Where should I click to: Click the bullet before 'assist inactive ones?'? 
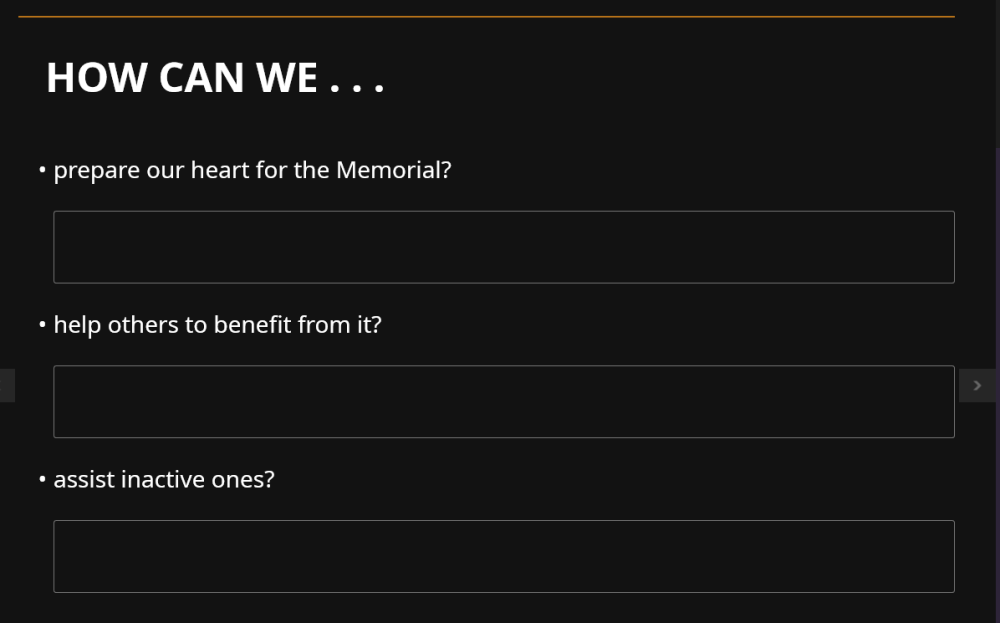(x=42, y=481)
